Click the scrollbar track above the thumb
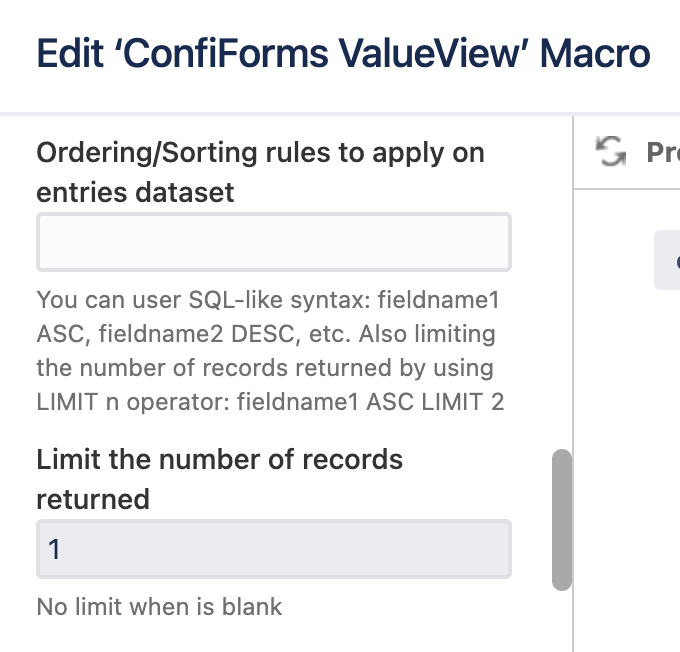The height and width of the screenshot is (652, 680). pyautogui.click(x=562, y=300)
